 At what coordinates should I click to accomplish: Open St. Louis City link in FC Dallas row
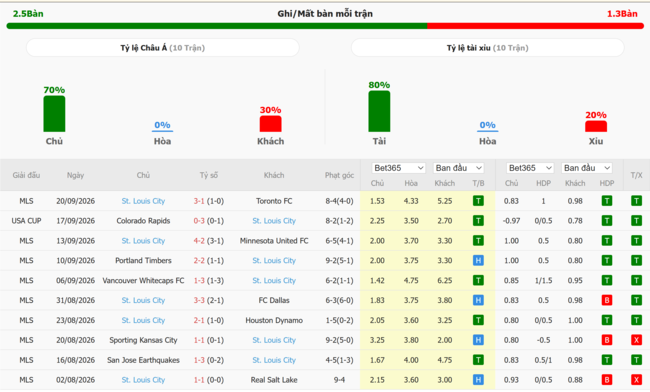pyautogui.click(x=143, y=300)
